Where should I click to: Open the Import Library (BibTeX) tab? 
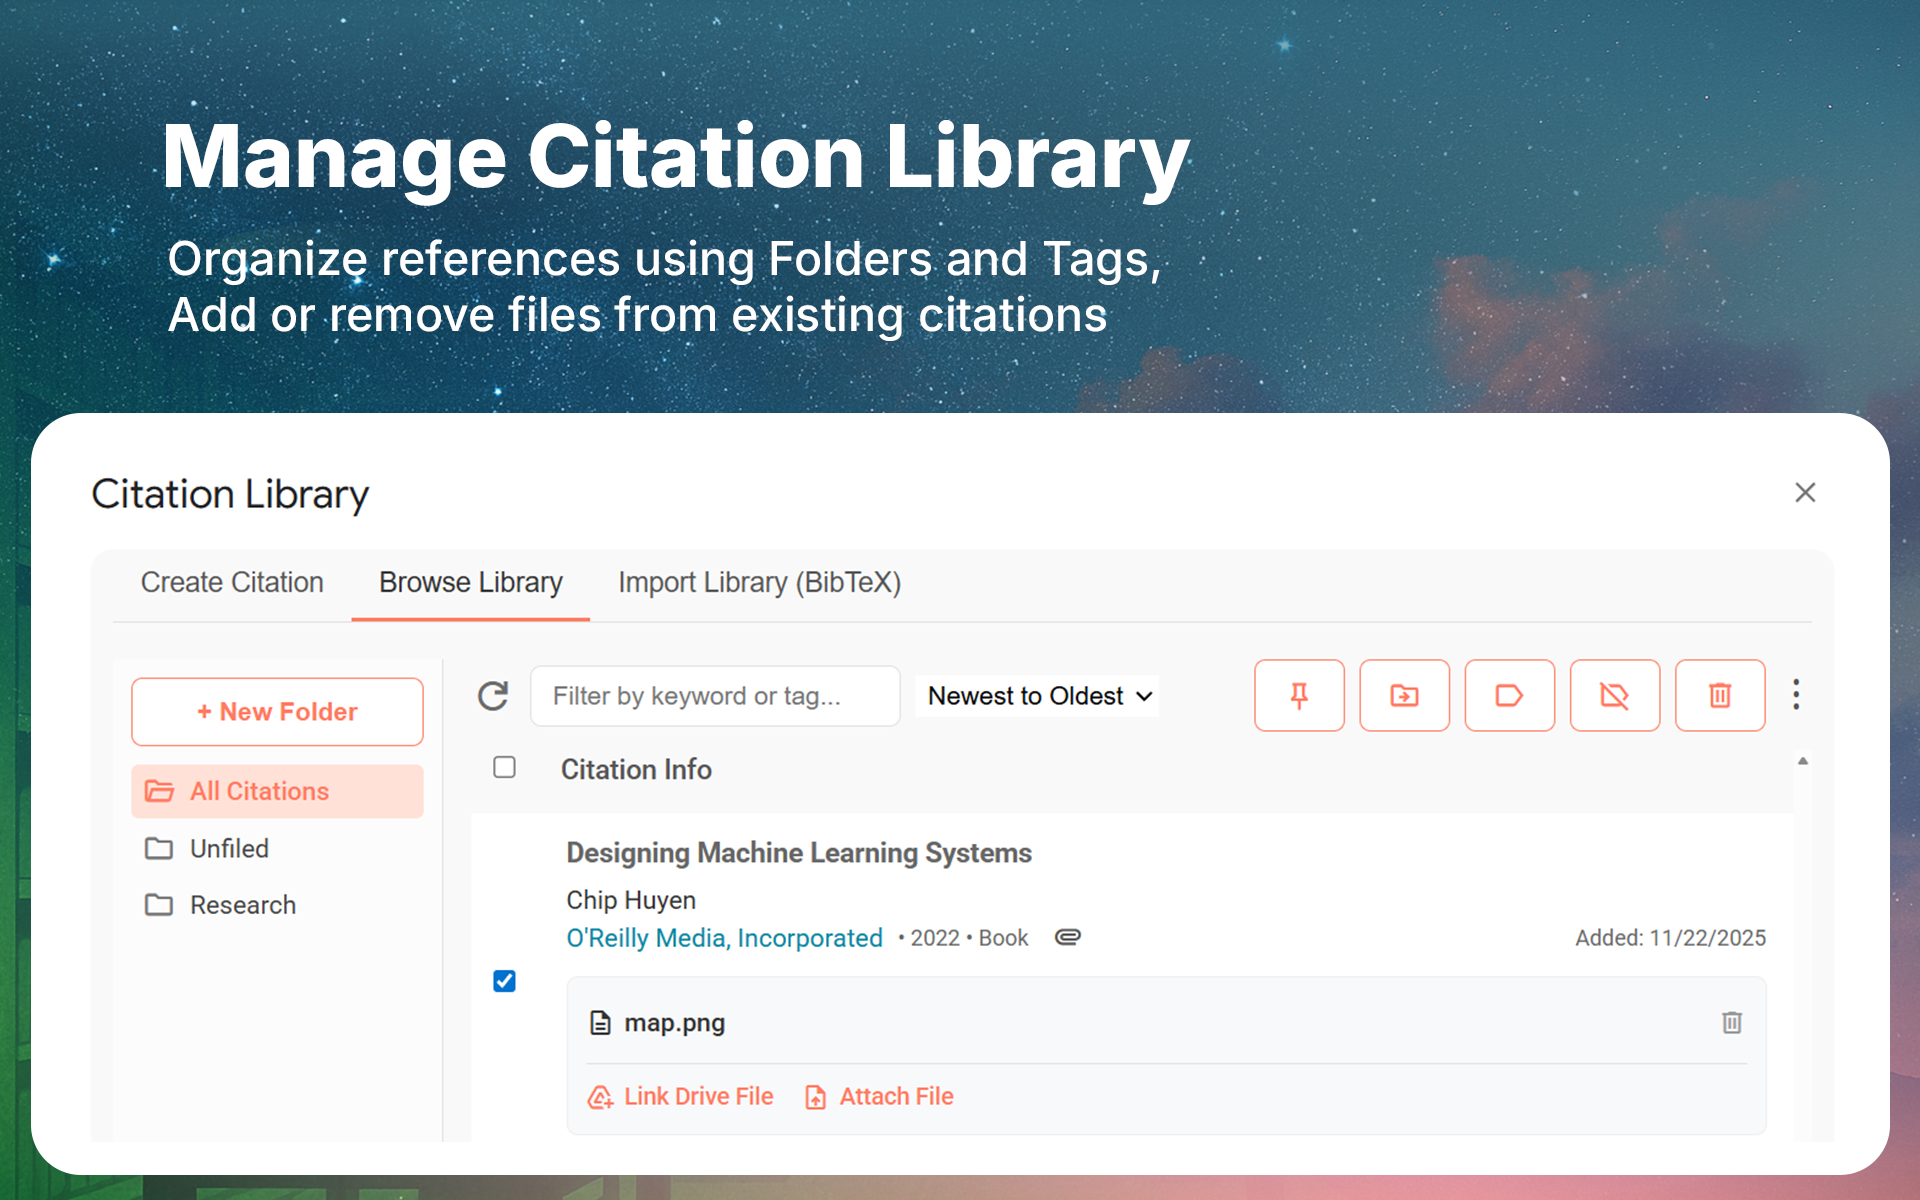pyautogui.click(x=759, y=582)
